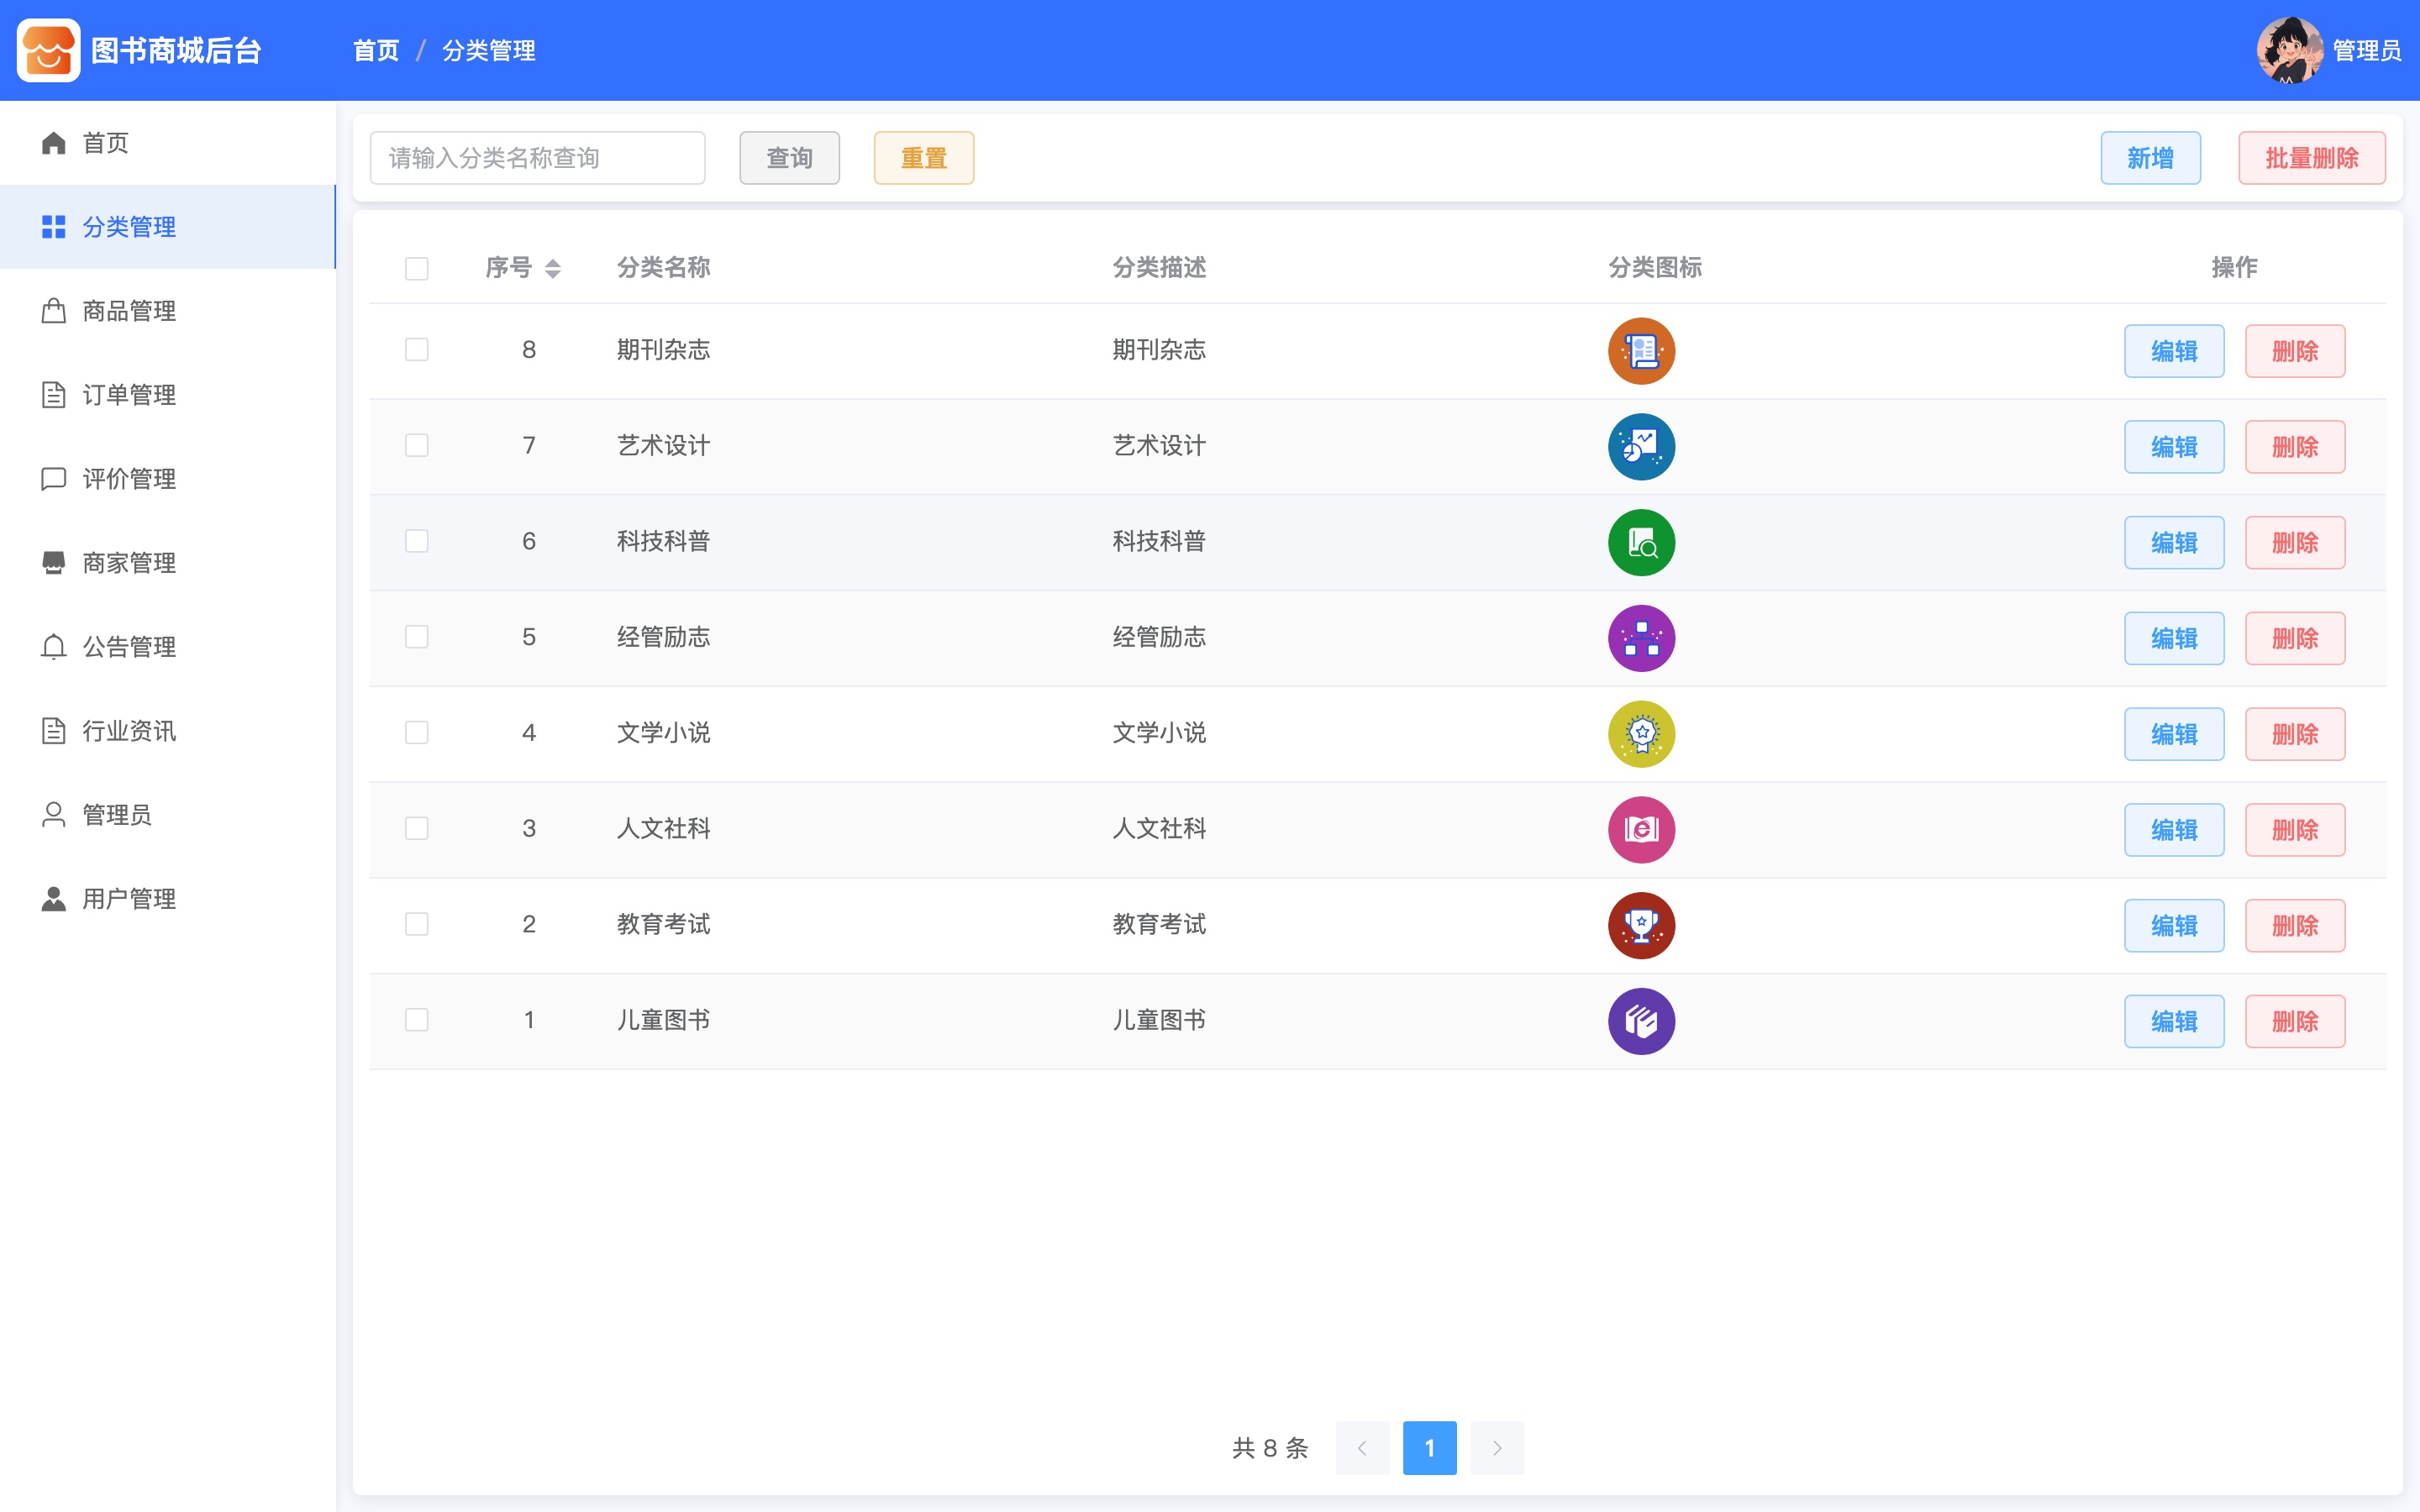Click the 儿童图书 category icon
The image size is (2420, 1512).
pyautogui.click(x=1641, y=1021)
